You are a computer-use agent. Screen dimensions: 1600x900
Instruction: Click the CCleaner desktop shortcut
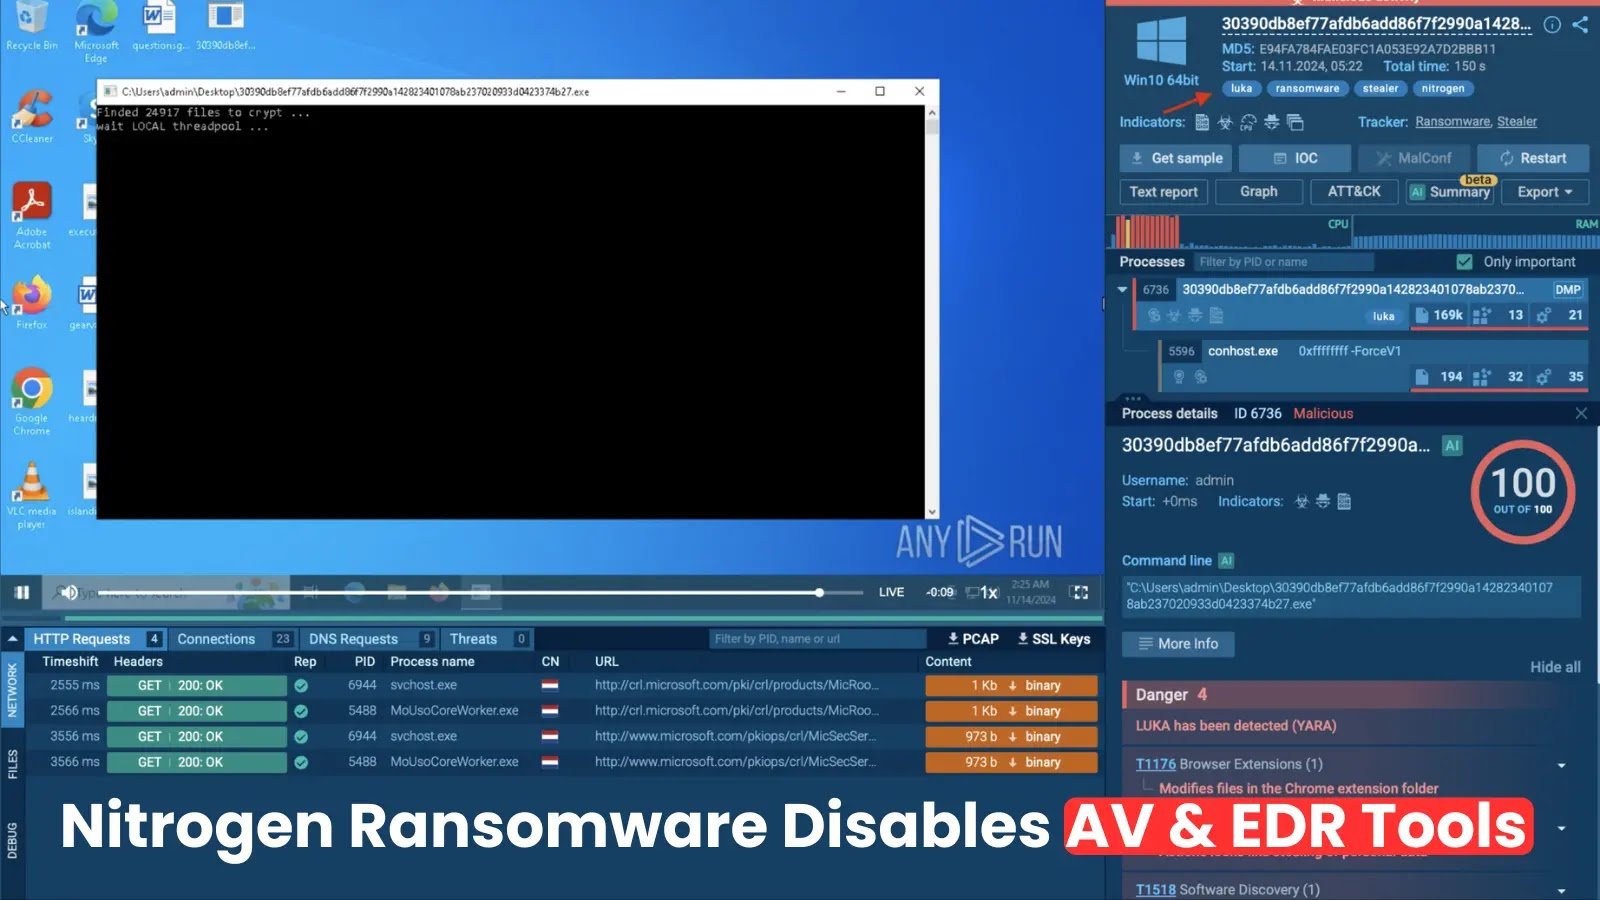pos(32,115)
